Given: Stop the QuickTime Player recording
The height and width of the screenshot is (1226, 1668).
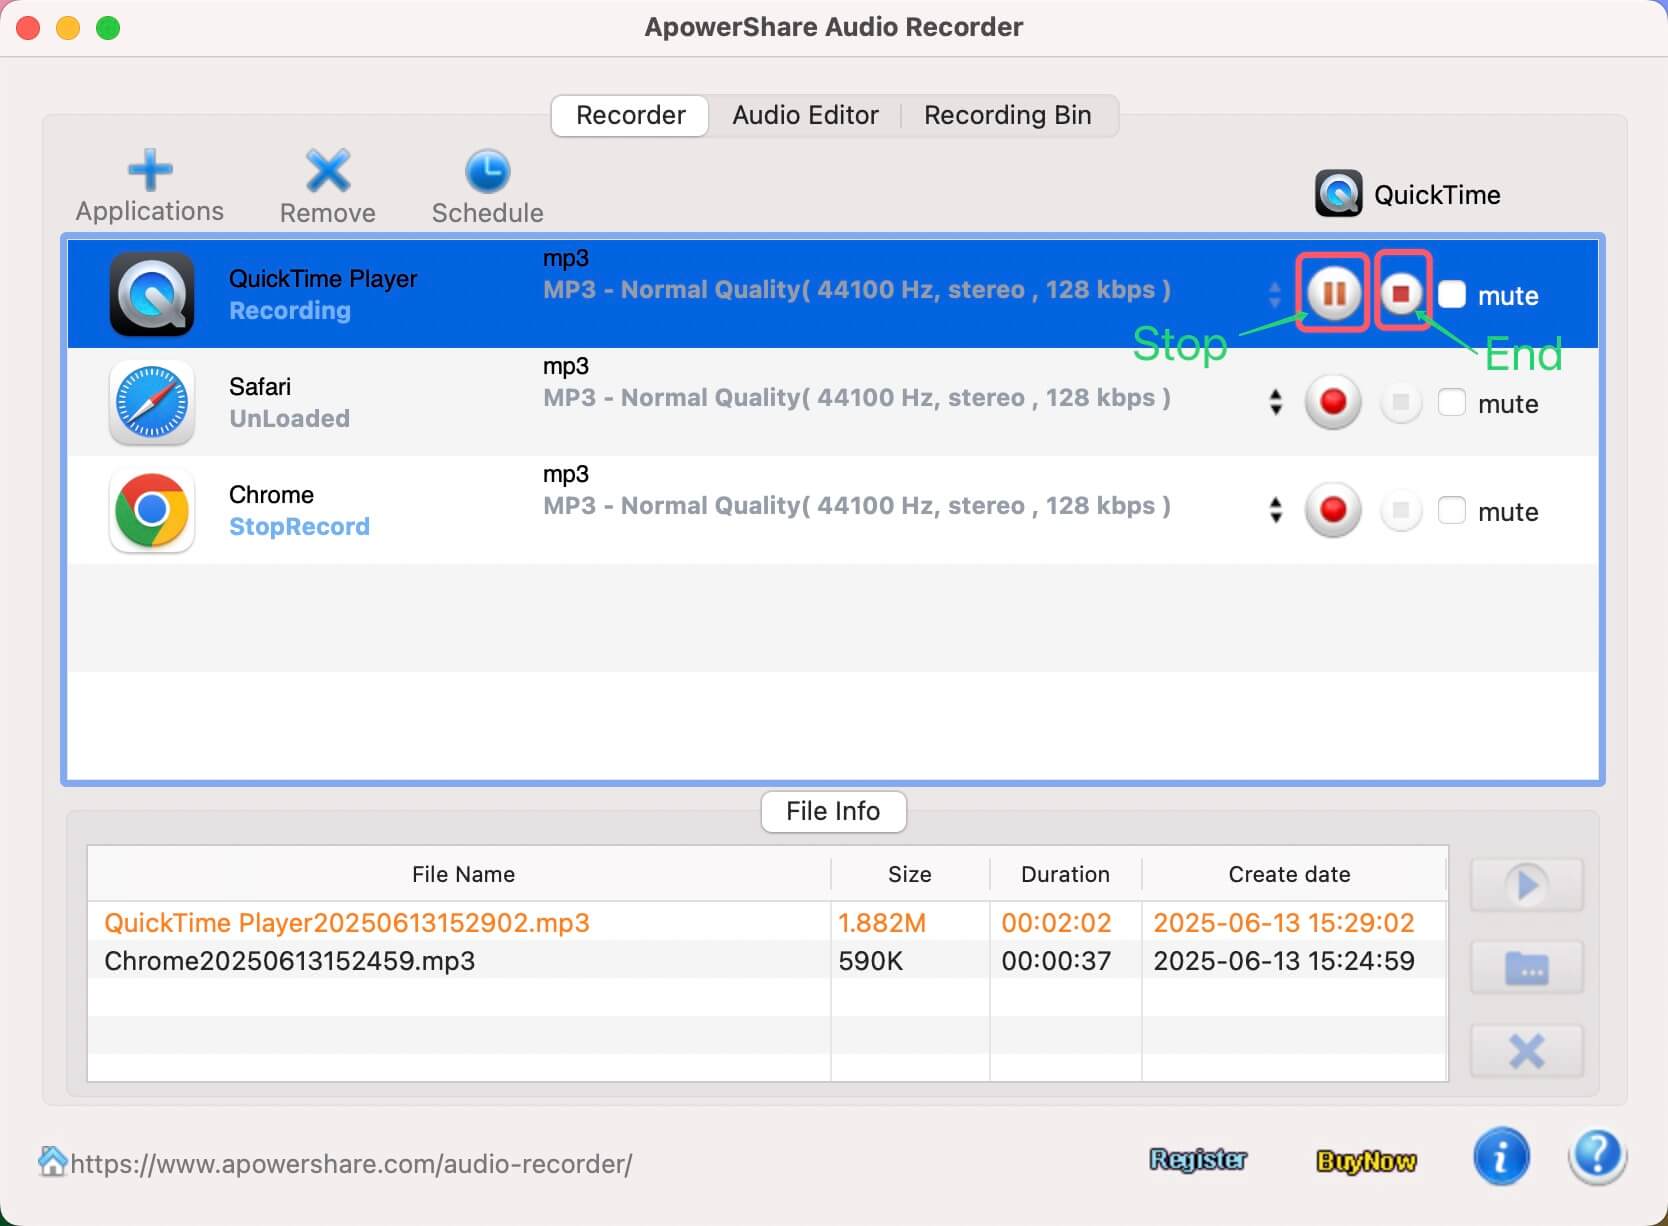Looking at the screenshot, I should (x=1401, y=294).
